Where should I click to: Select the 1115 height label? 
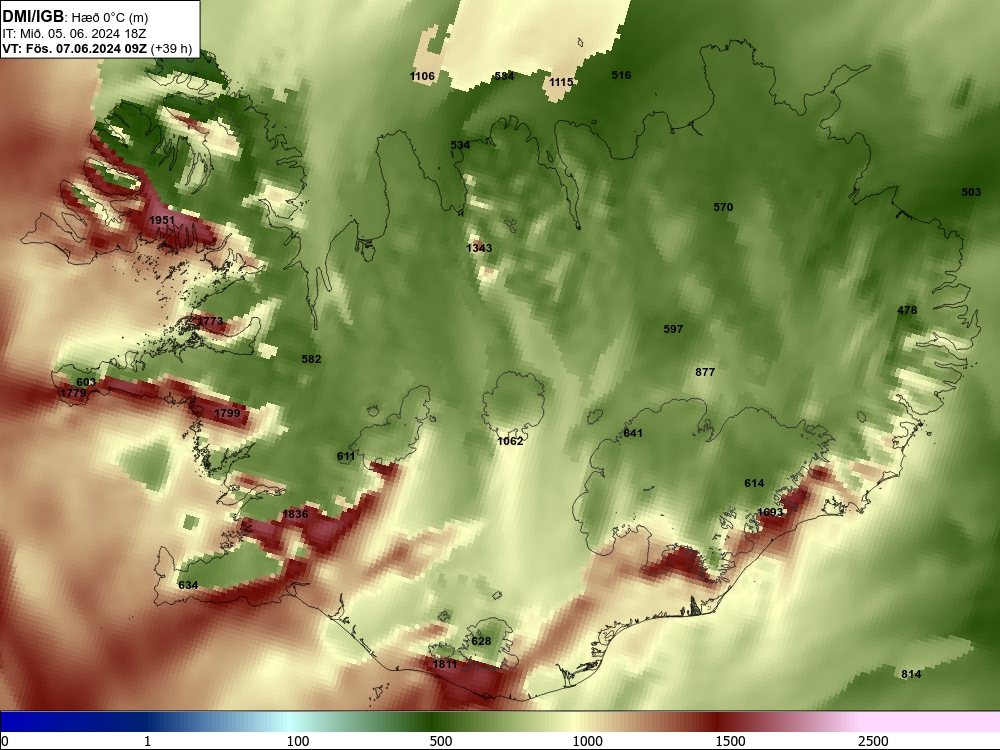pyautogui.click(x=561, y=82)
